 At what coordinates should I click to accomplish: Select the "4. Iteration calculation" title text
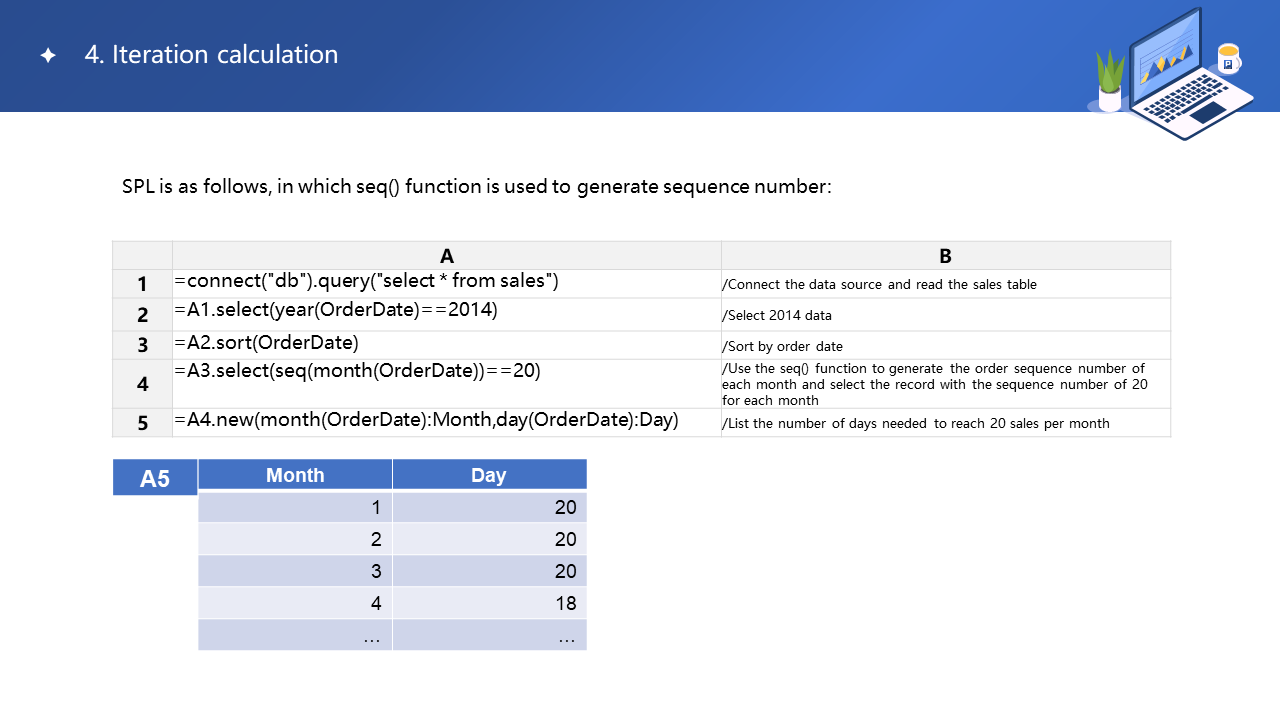point(211,55)
